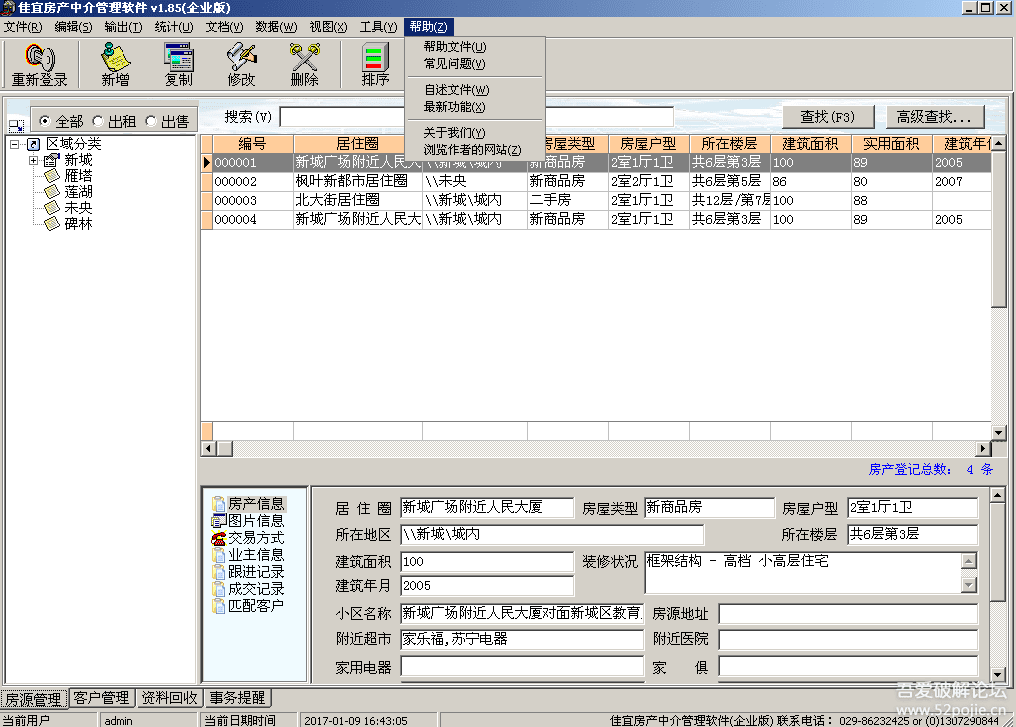
Task: Click the detail panel scroll down arrow
Action: click(x=998, y=675)
